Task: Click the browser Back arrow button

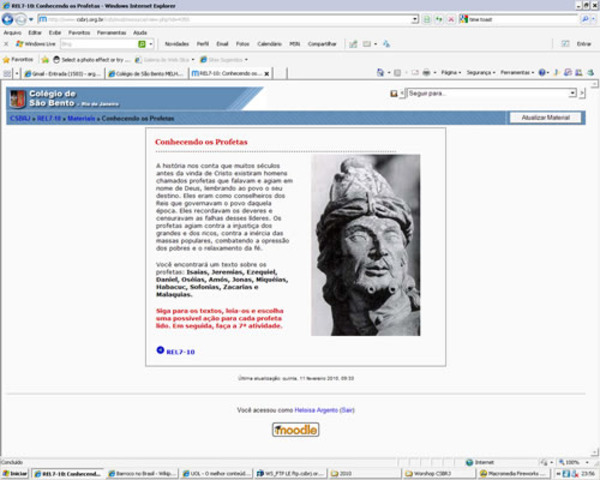Action: 7,19
